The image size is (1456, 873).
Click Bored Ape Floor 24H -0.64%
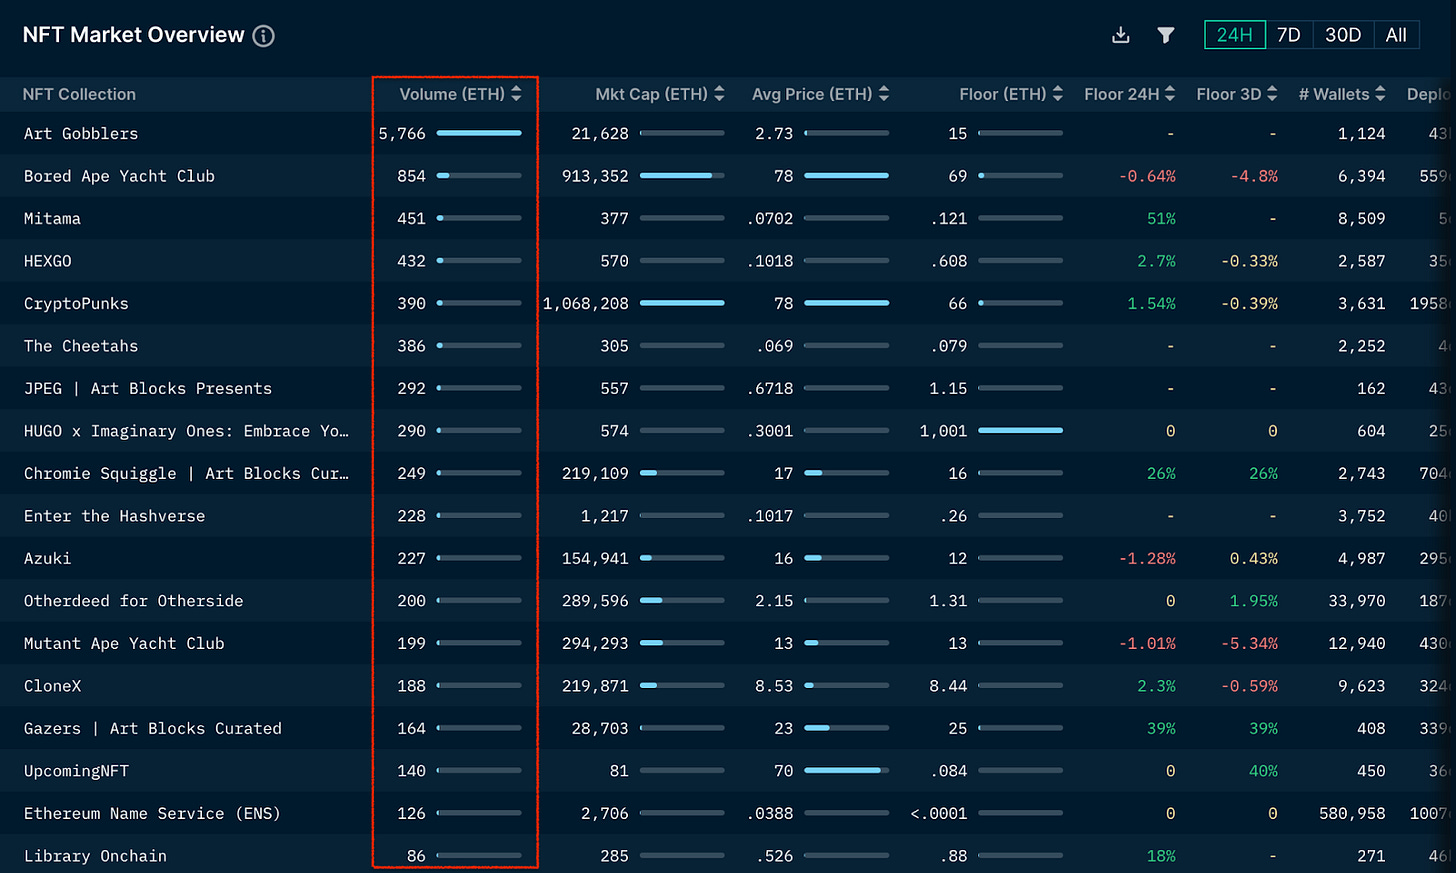click(1147, 176)
